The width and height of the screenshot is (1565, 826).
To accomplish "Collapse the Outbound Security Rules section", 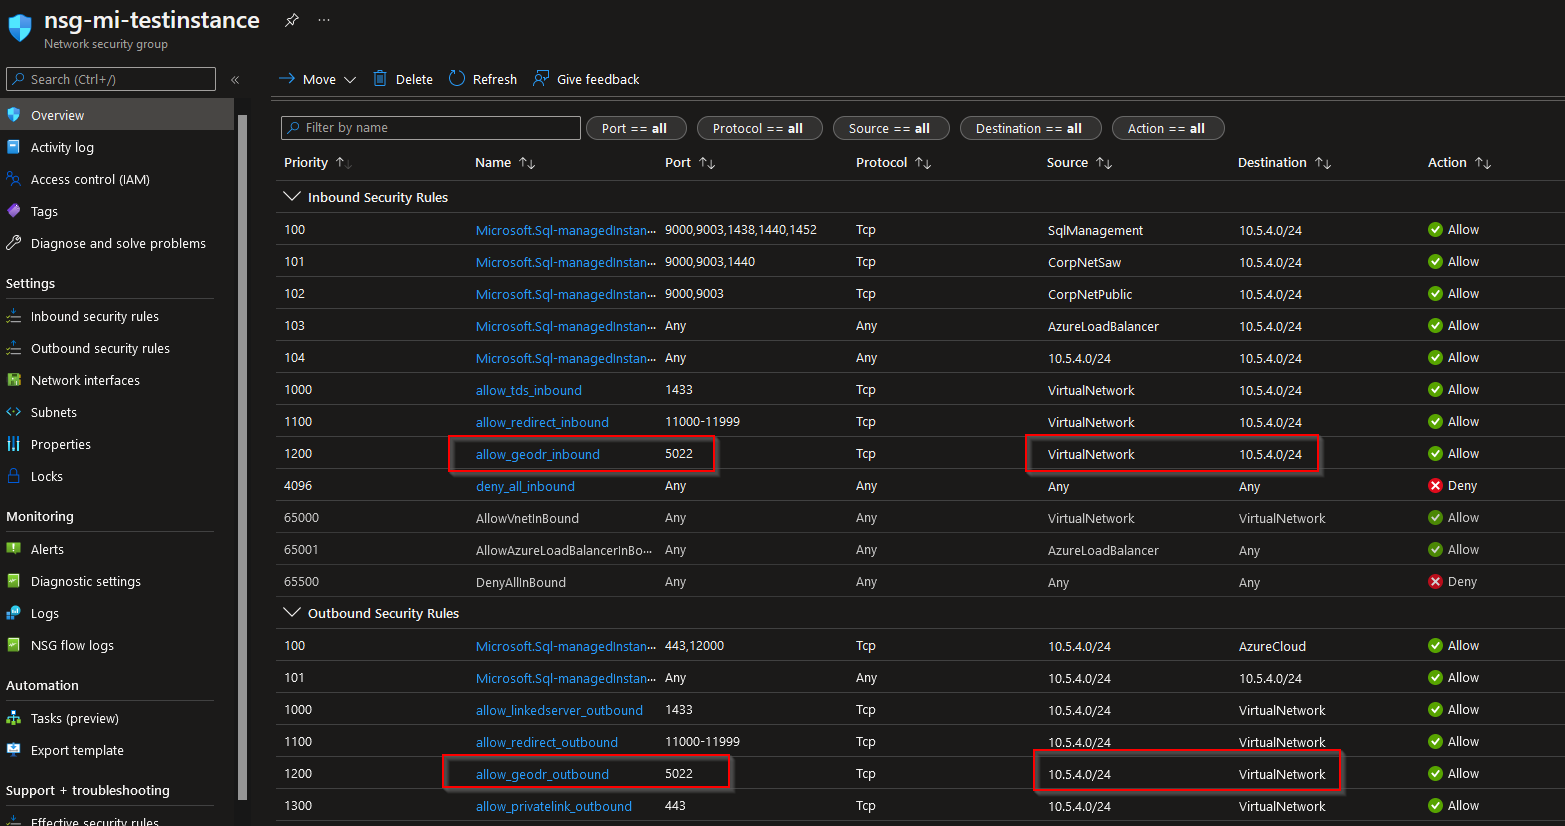I will point(292,613).
